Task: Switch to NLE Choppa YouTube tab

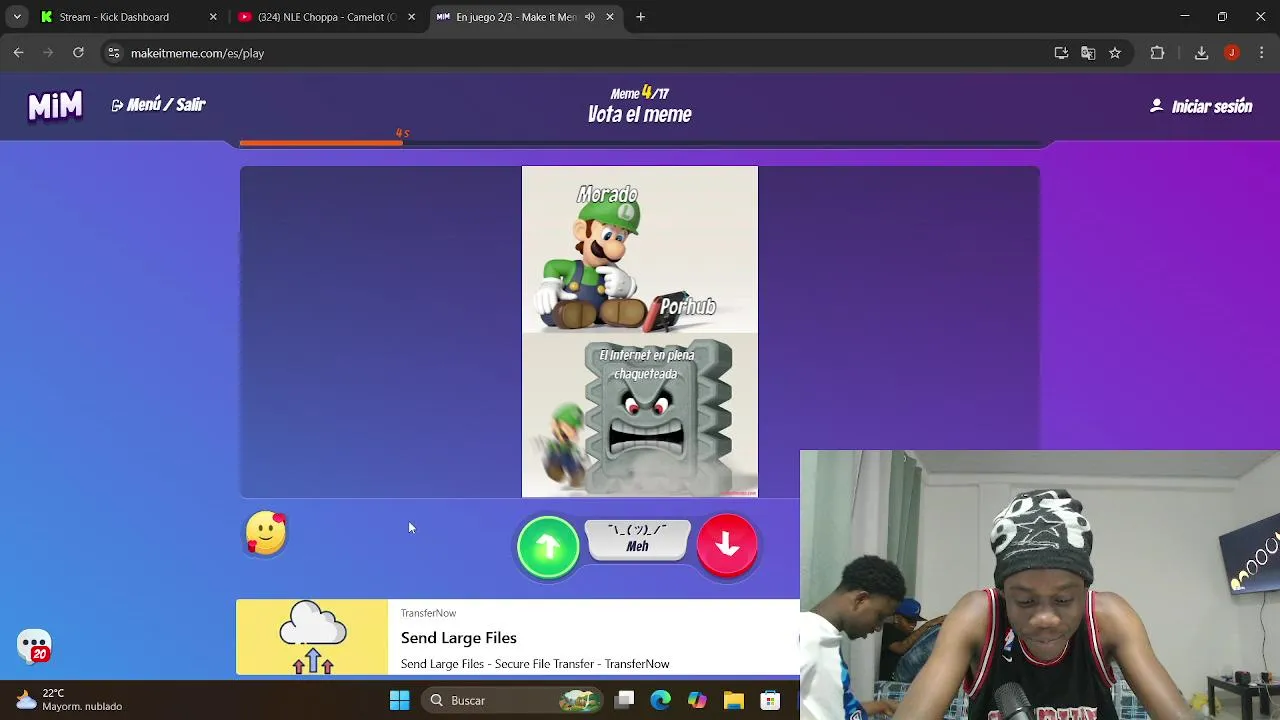Action: 327,17
